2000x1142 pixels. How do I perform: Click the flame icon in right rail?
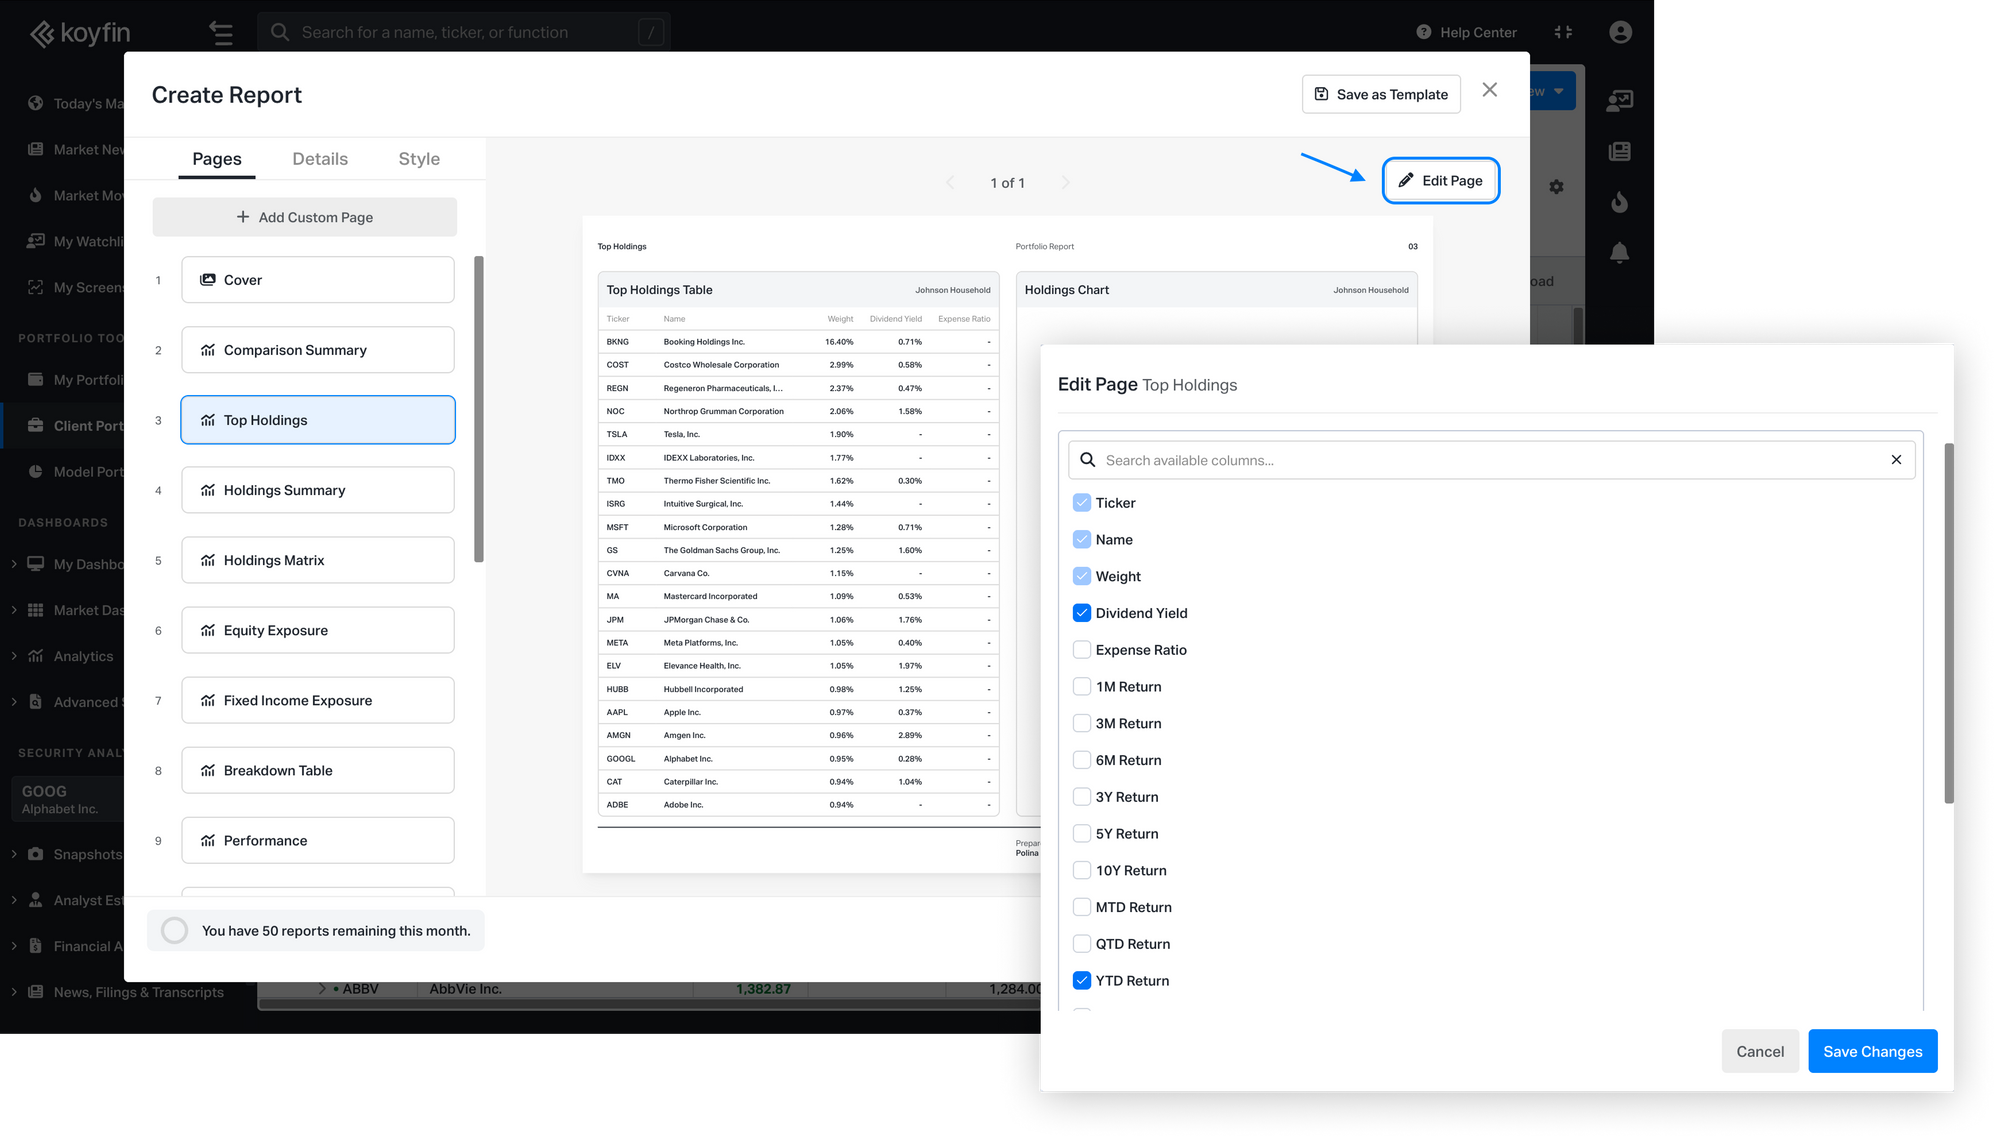[1619, 203]
